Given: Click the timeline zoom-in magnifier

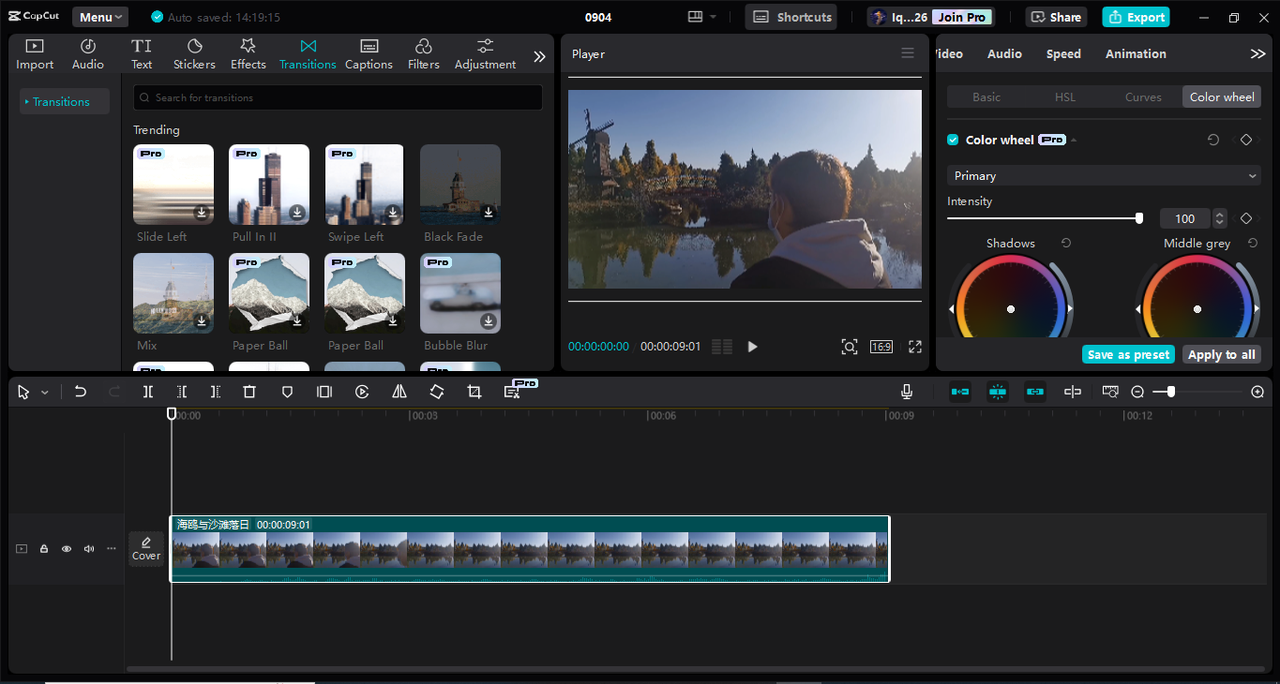Looking at the screenshot, I should [1258, 392].
